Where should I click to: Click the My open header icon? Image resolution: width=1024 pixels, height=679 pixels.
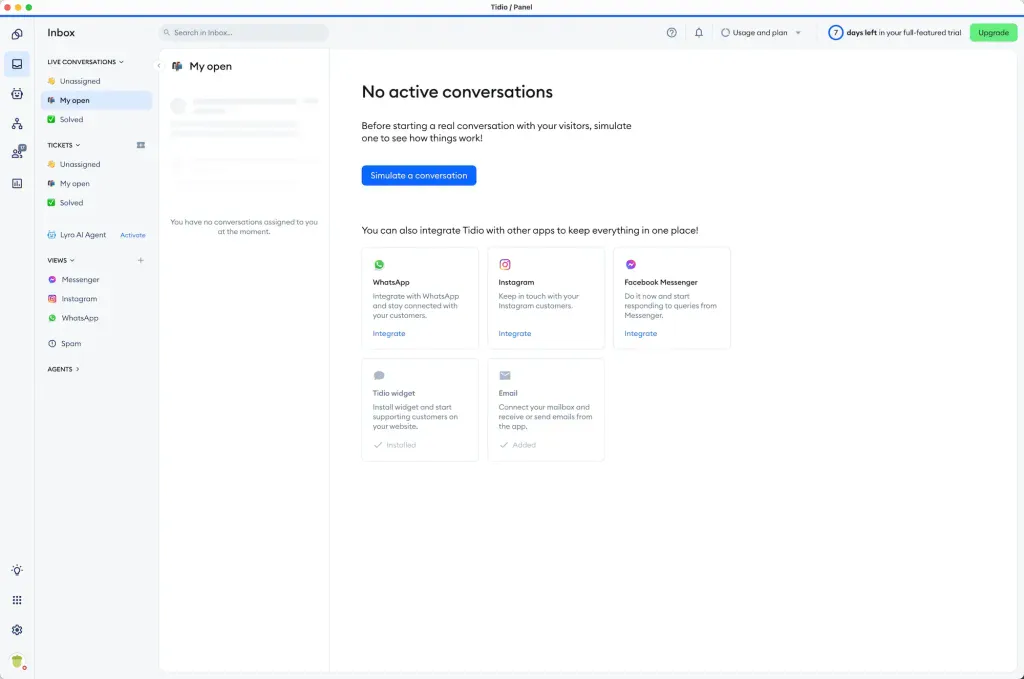(x=177, y=67)
